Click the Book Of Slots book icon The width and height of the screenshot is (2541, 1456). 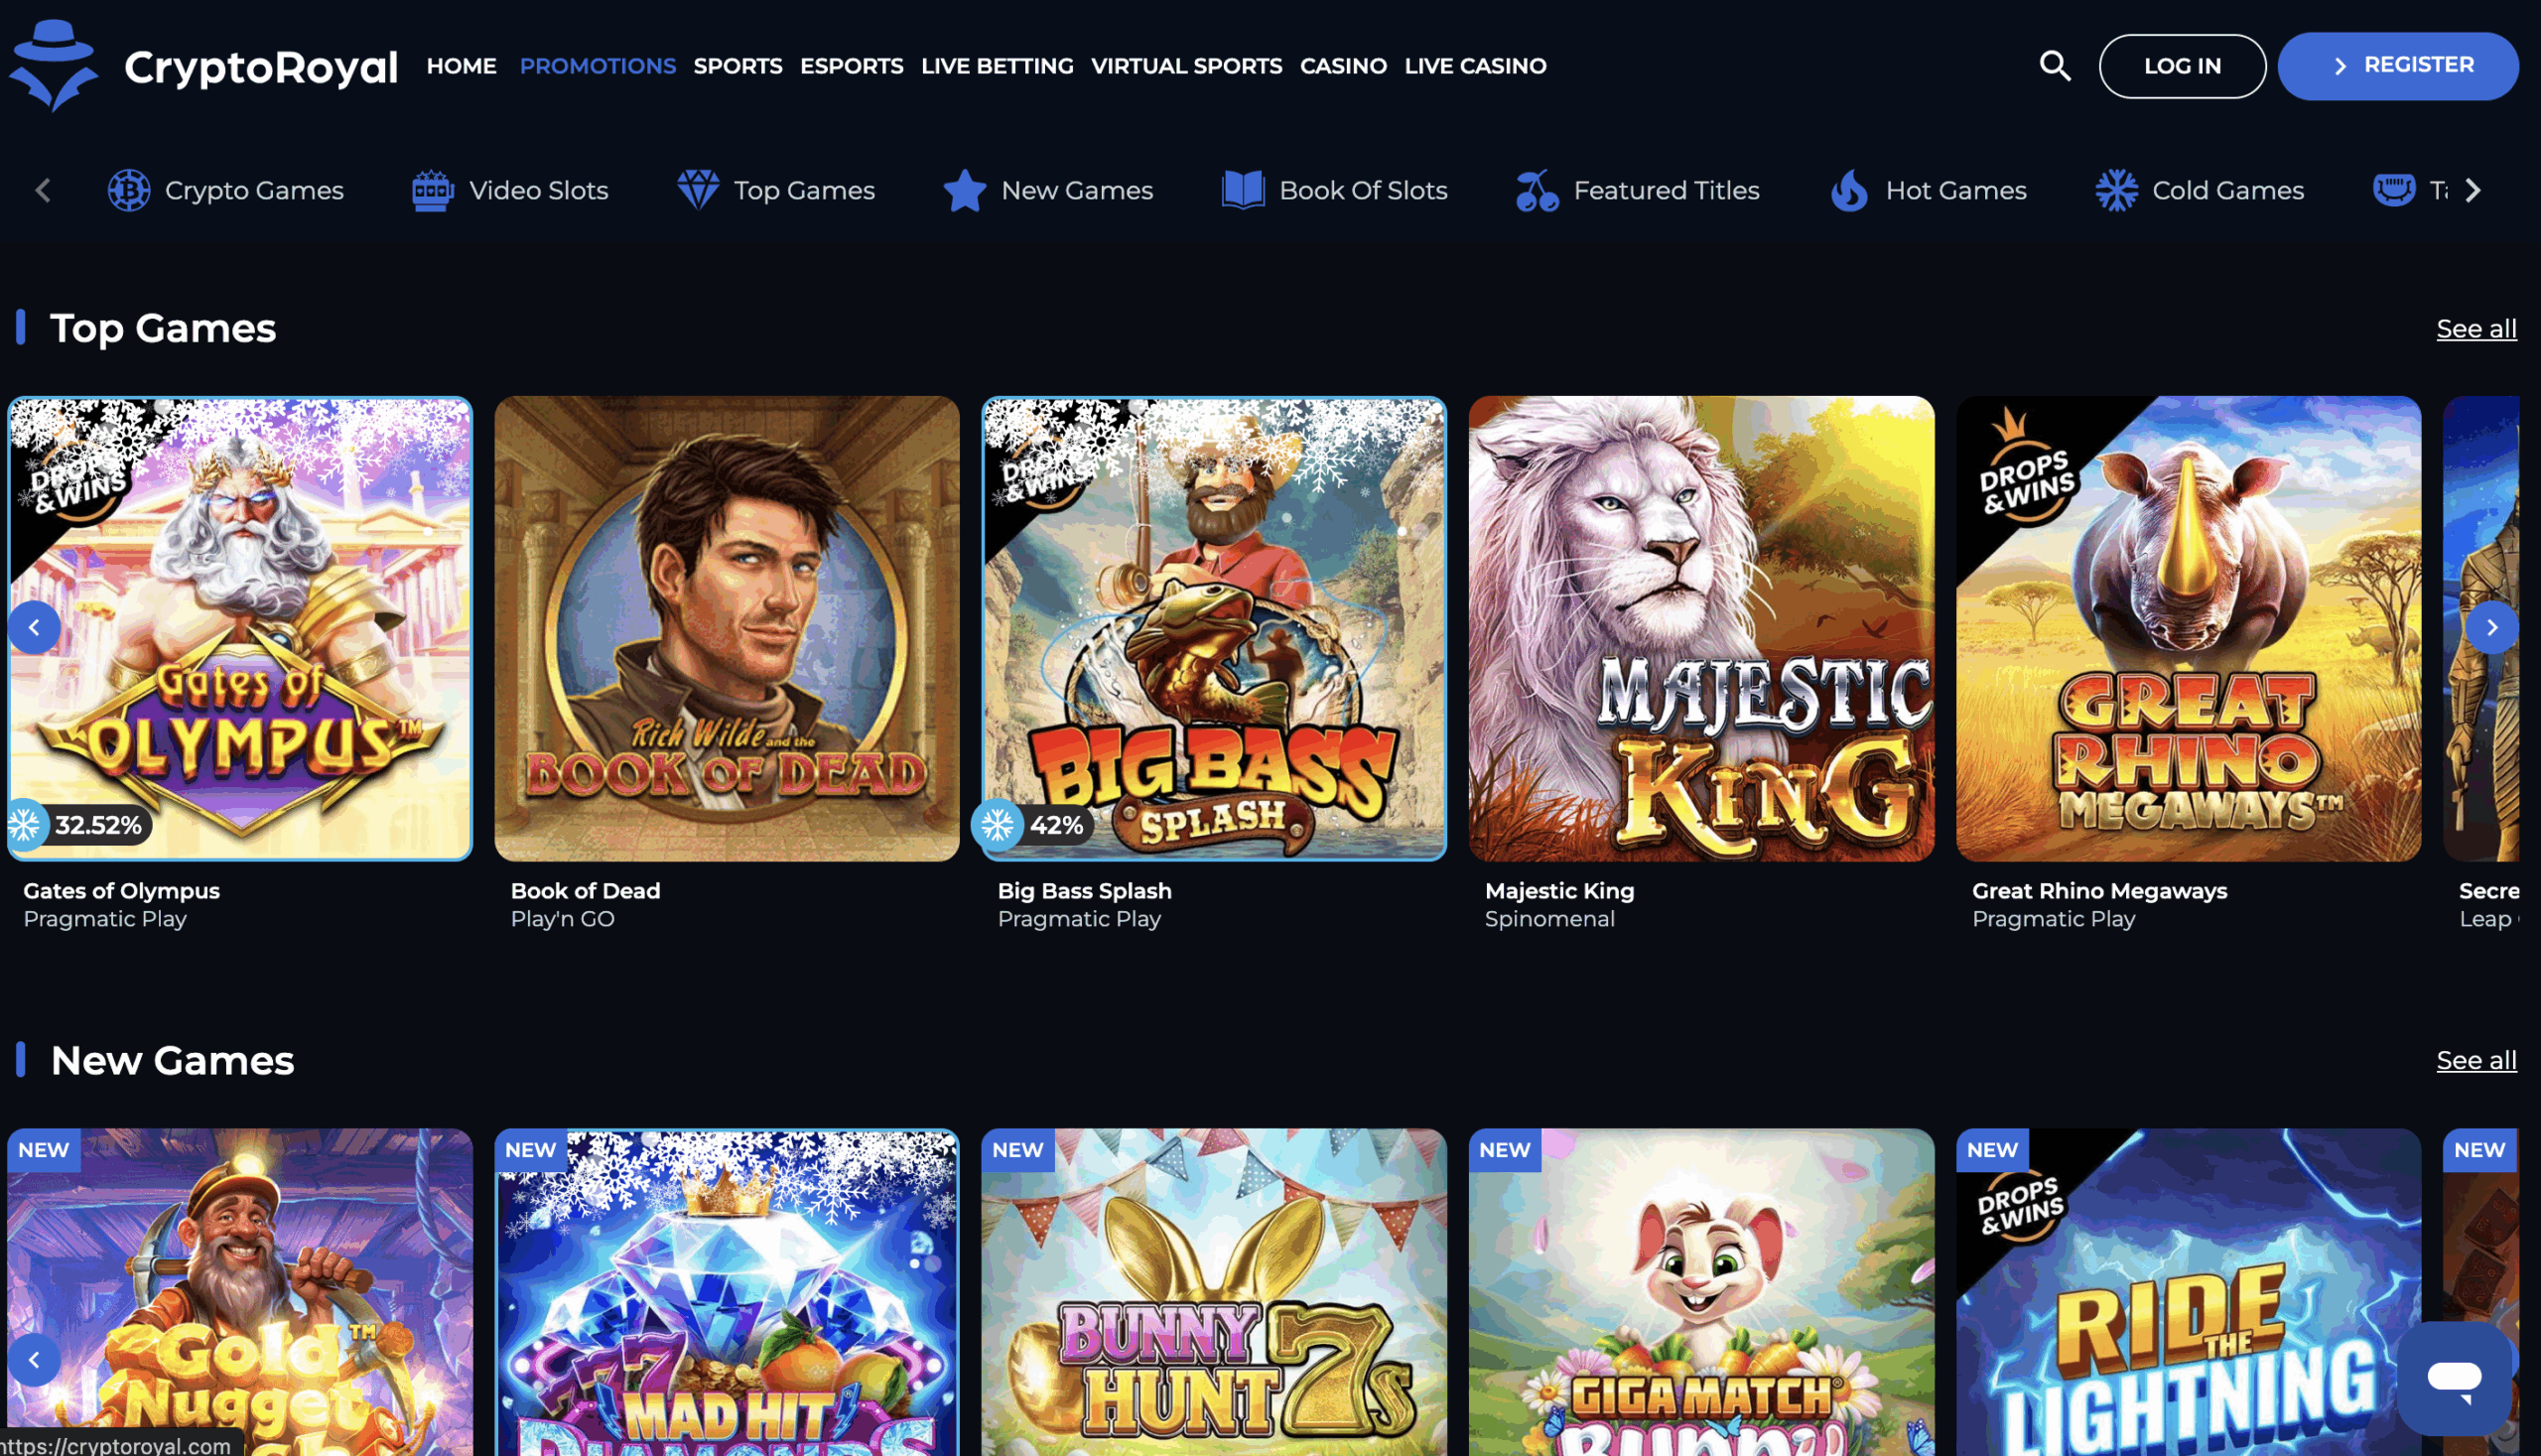[x=1243, y=190]
